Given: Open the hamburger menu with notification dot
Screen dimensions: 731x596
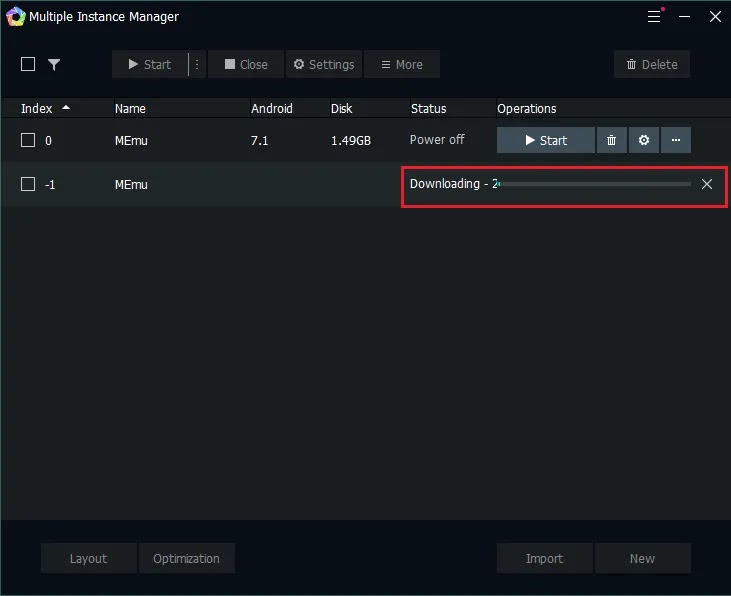Looking at the screenshot, I should 655,16.
